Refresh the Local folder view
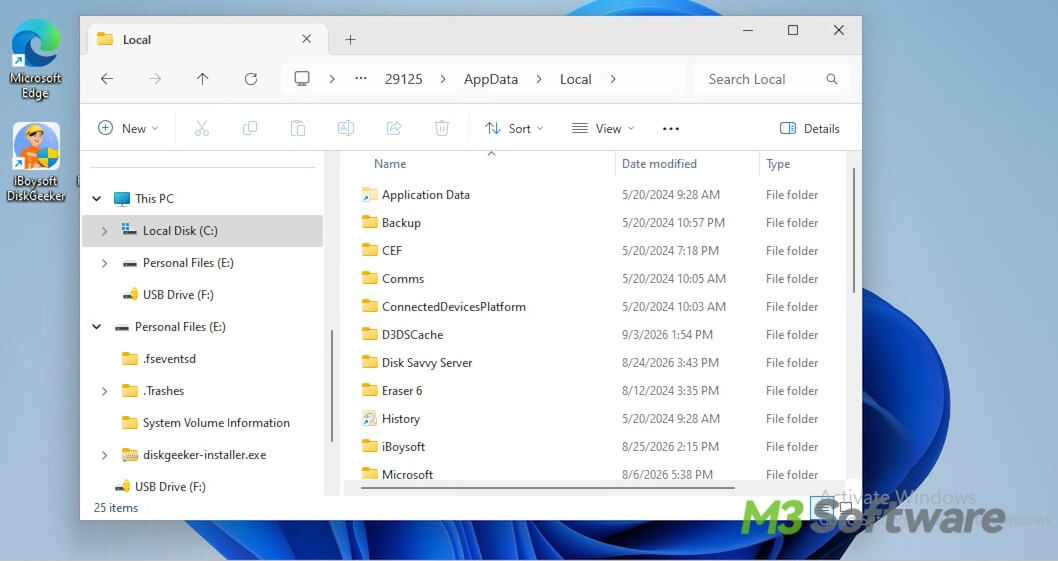Screen dimensions: 1058x561 pos(251,79)
